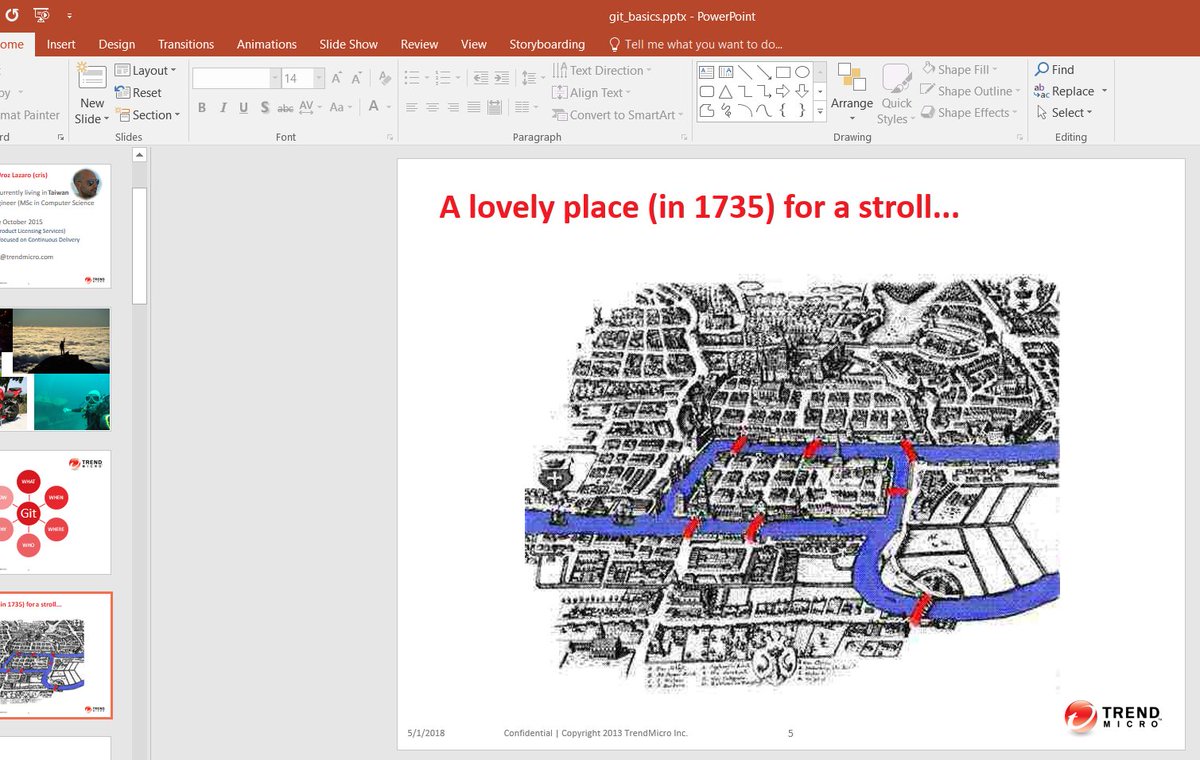Align text right
The image size is (1200, 760).
[x=453, y=107]
